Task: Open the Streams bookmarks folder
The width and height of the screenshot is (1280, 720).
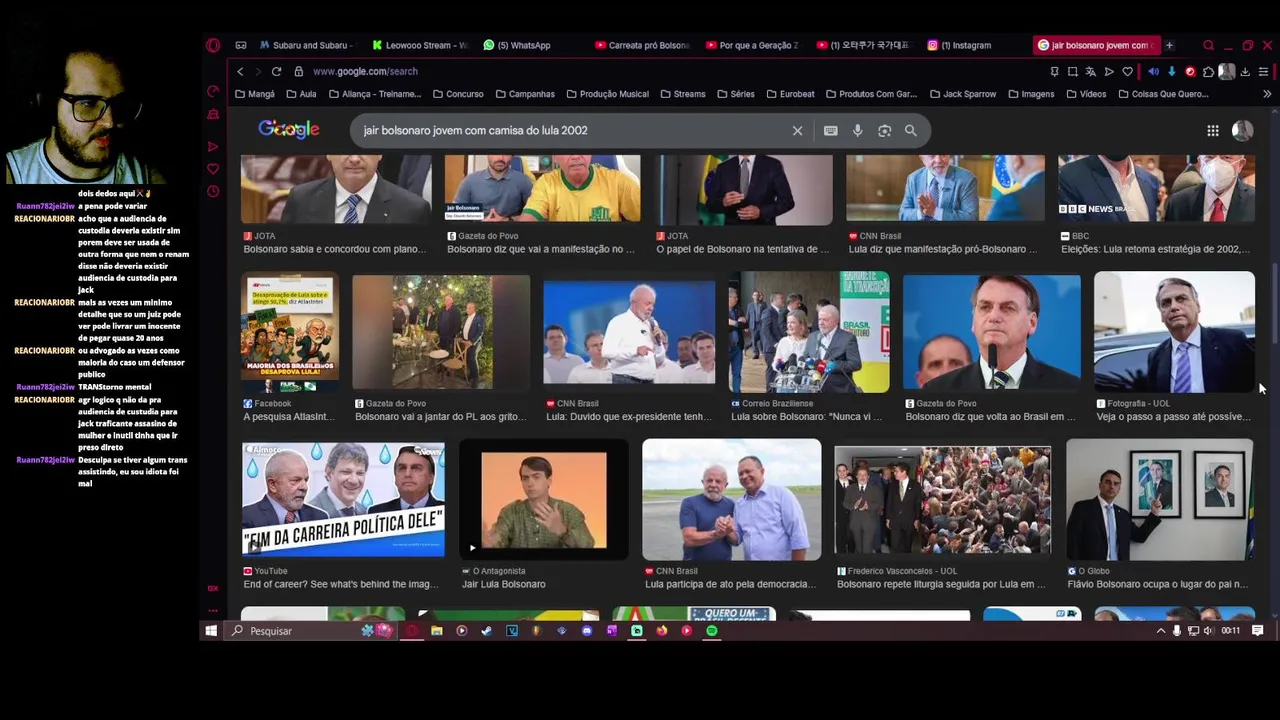Action: coord(683,94)
